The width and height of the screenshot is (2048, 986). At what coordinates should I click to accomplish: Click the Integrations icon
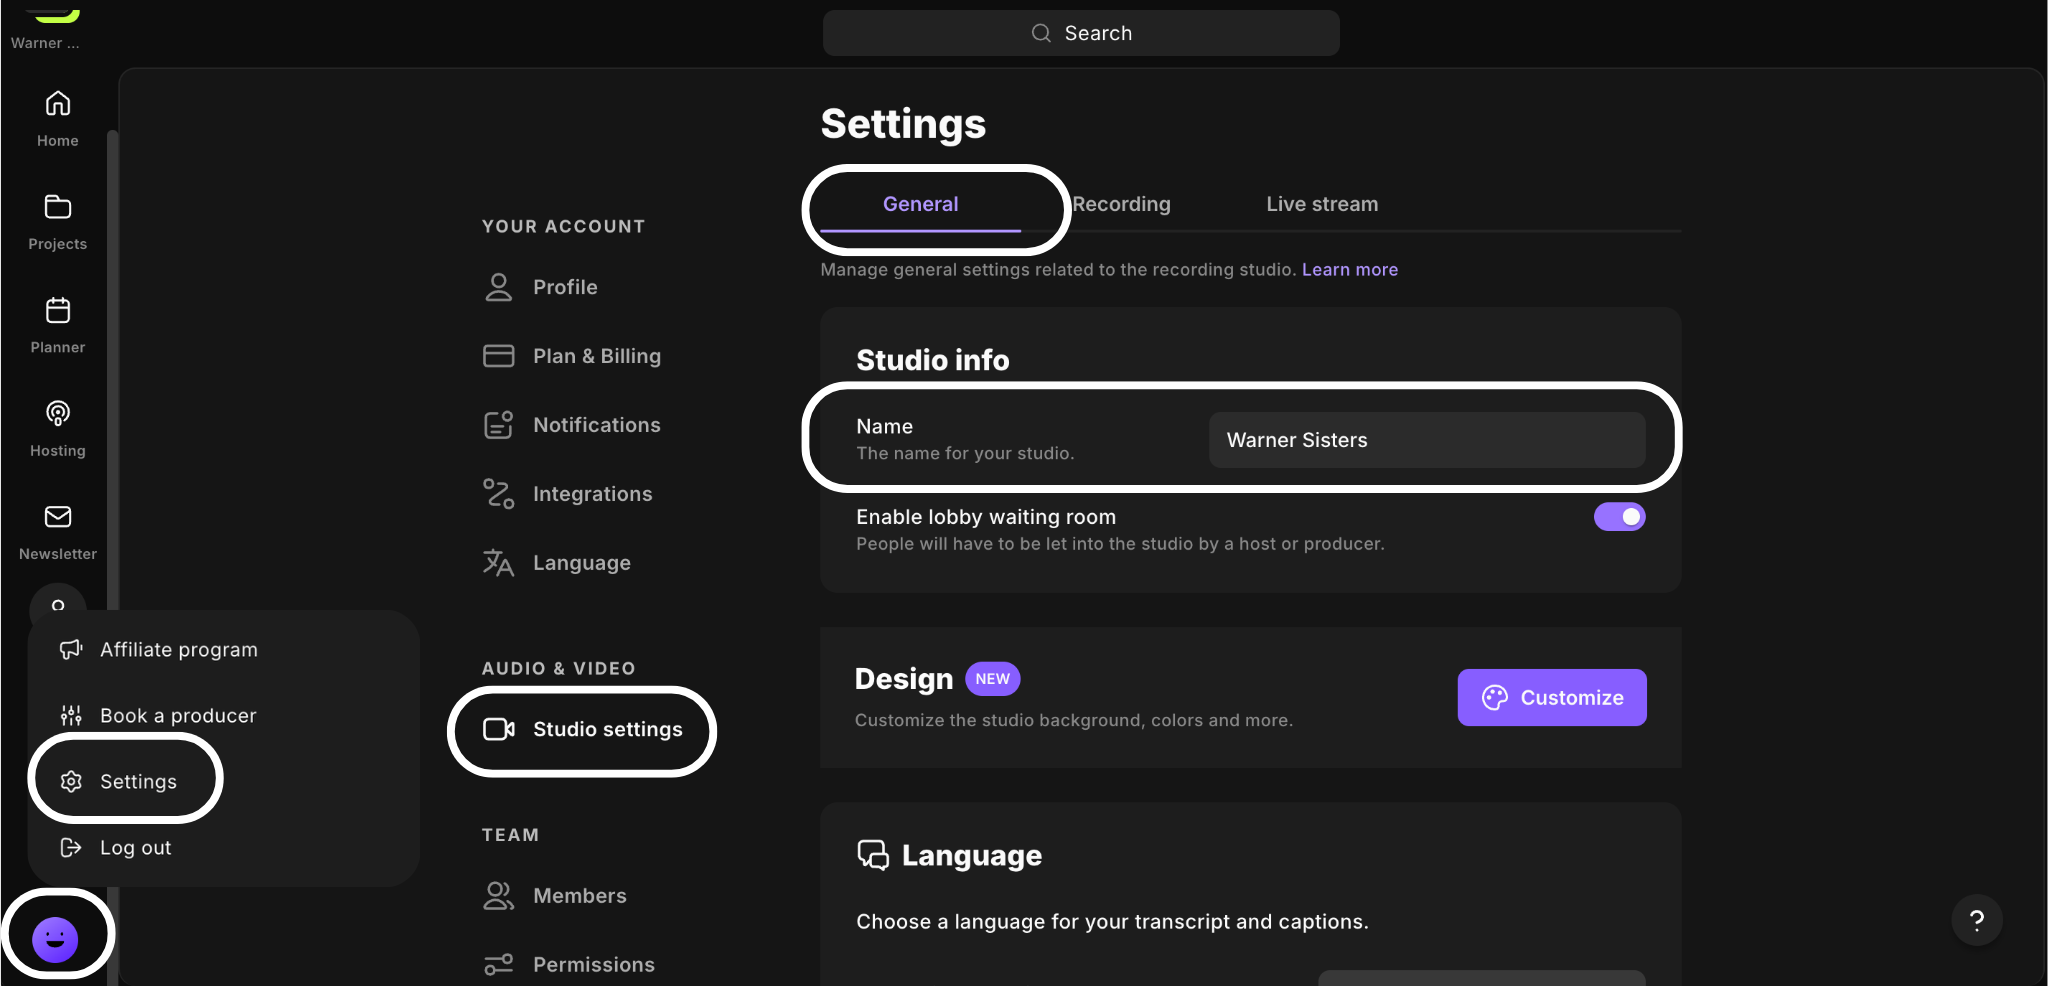(498, 494)
